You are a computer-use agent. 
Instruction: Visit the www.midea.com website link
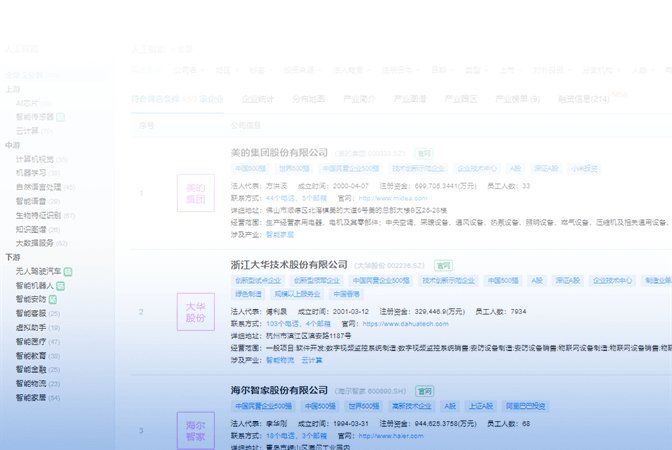[x=393, y=198]
